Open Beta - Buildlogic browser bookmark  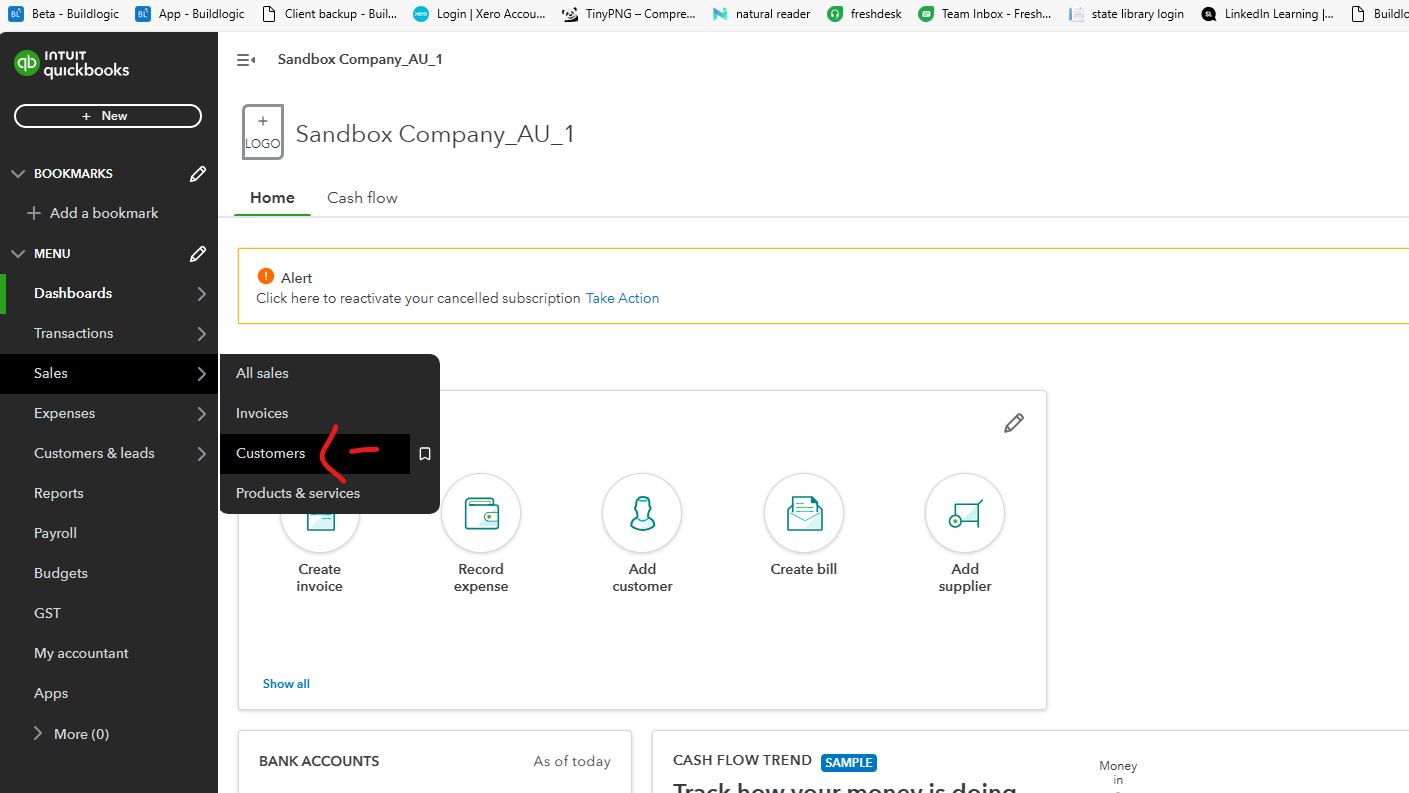(63, 14)
